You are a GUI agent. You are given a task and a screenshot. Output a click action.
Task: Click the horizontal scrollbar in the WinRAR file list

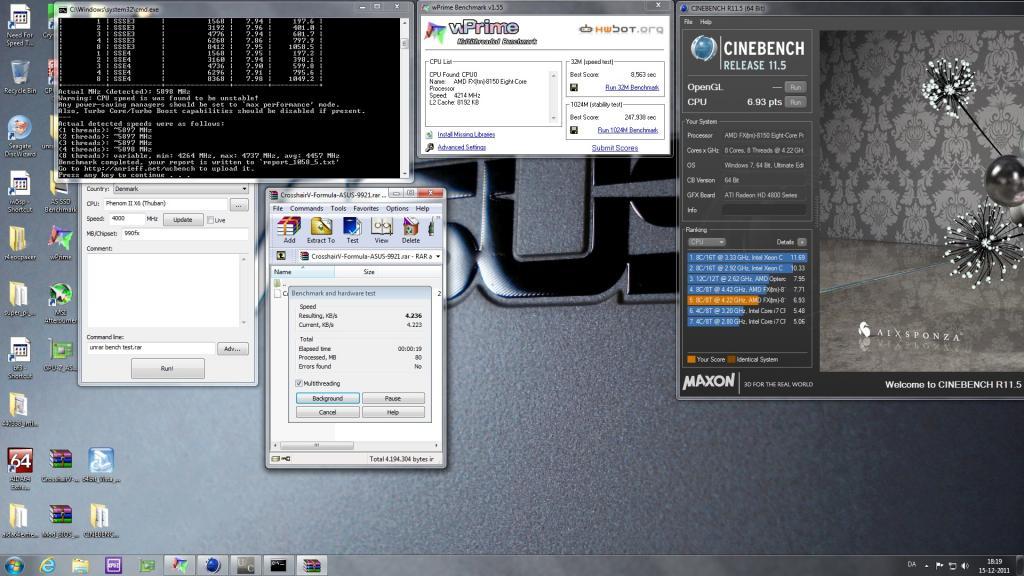(x=317, y=445)
